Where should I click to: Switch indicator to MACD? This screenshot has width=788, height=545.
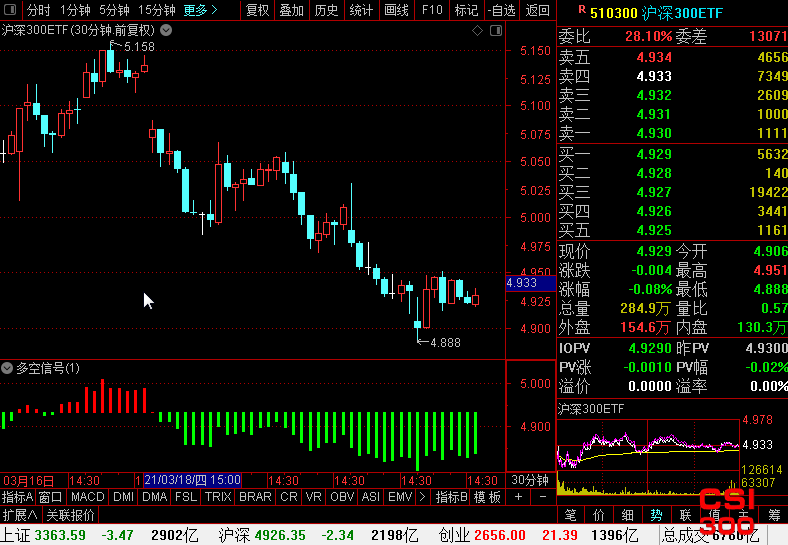[87, 497]
